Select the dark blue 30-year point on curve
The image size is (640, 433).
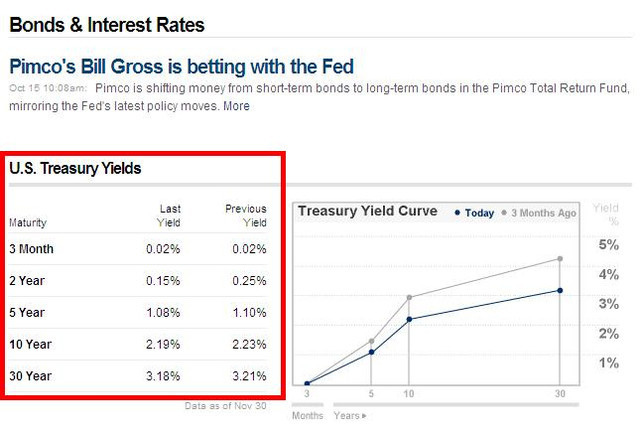point(560,291)
